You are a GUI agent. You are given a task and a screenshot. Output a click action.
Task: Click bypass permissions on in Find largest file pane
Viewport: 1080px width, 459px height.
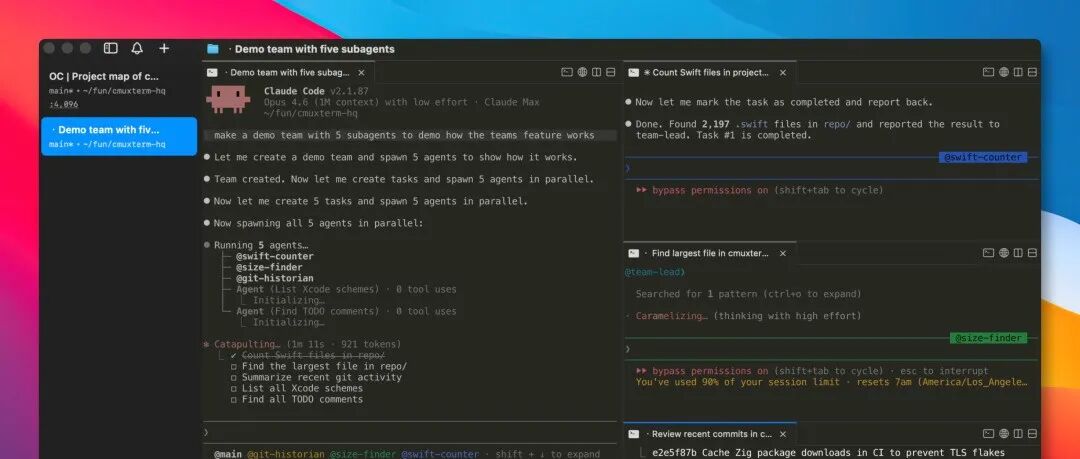(x=710, y=371)
